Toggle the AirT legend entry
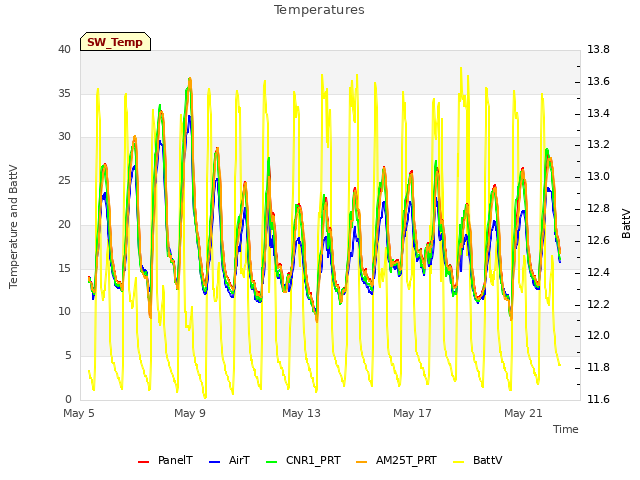This screenshot has height=480, width=640. point(229,460)
